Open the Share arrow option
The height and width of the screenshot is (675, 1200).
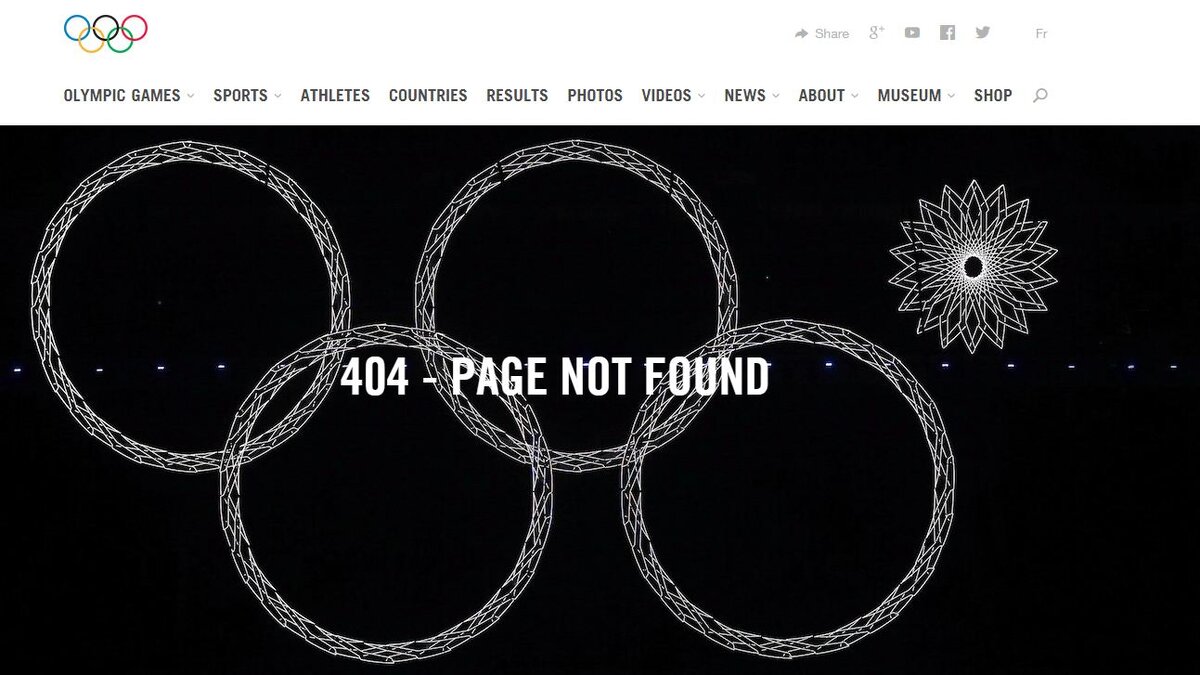coord(822,33)
